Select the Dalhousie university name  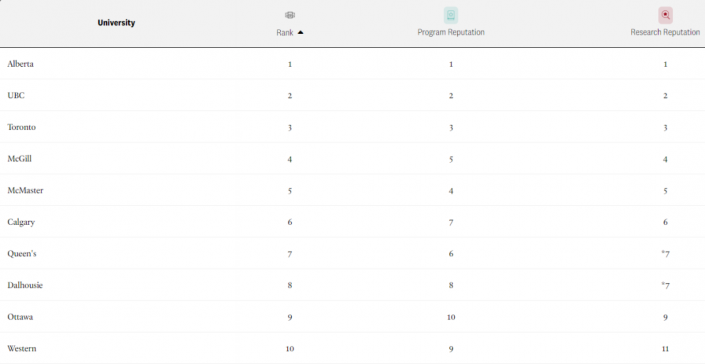(x=25, y=285)
